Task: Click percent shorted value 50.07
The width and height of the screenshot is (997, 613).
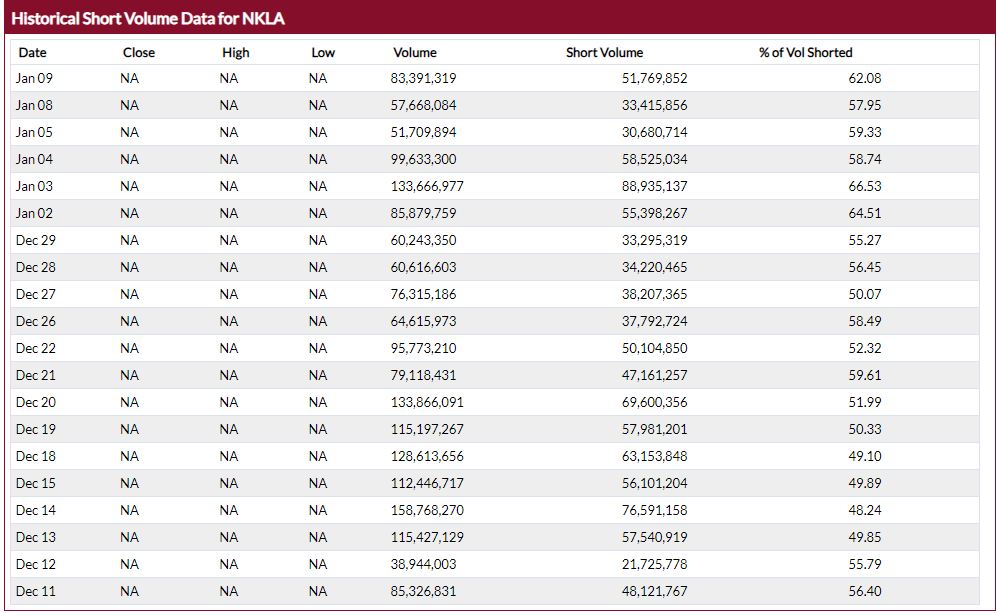Action: coord(865,294)
